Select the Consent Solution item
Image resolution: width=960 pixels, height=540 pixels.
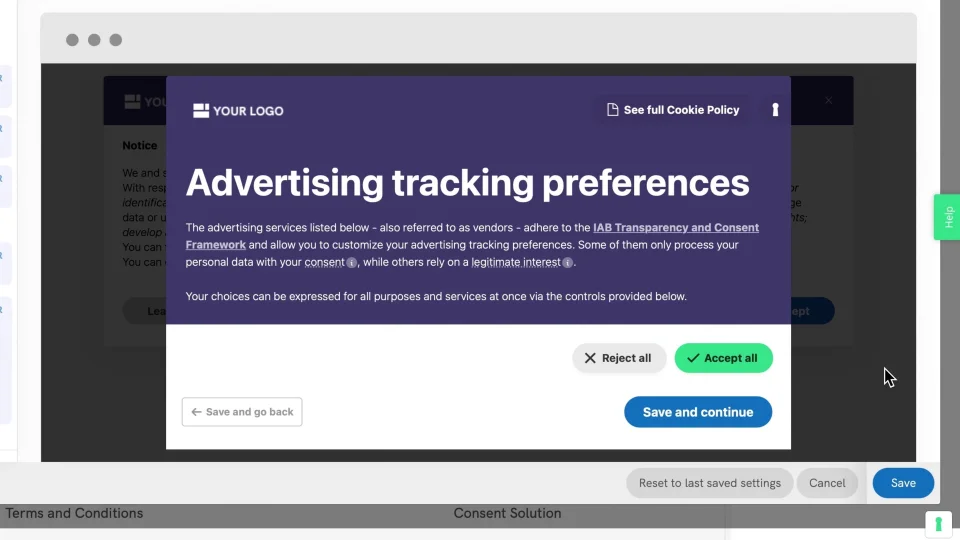click(x=507, y=513)
